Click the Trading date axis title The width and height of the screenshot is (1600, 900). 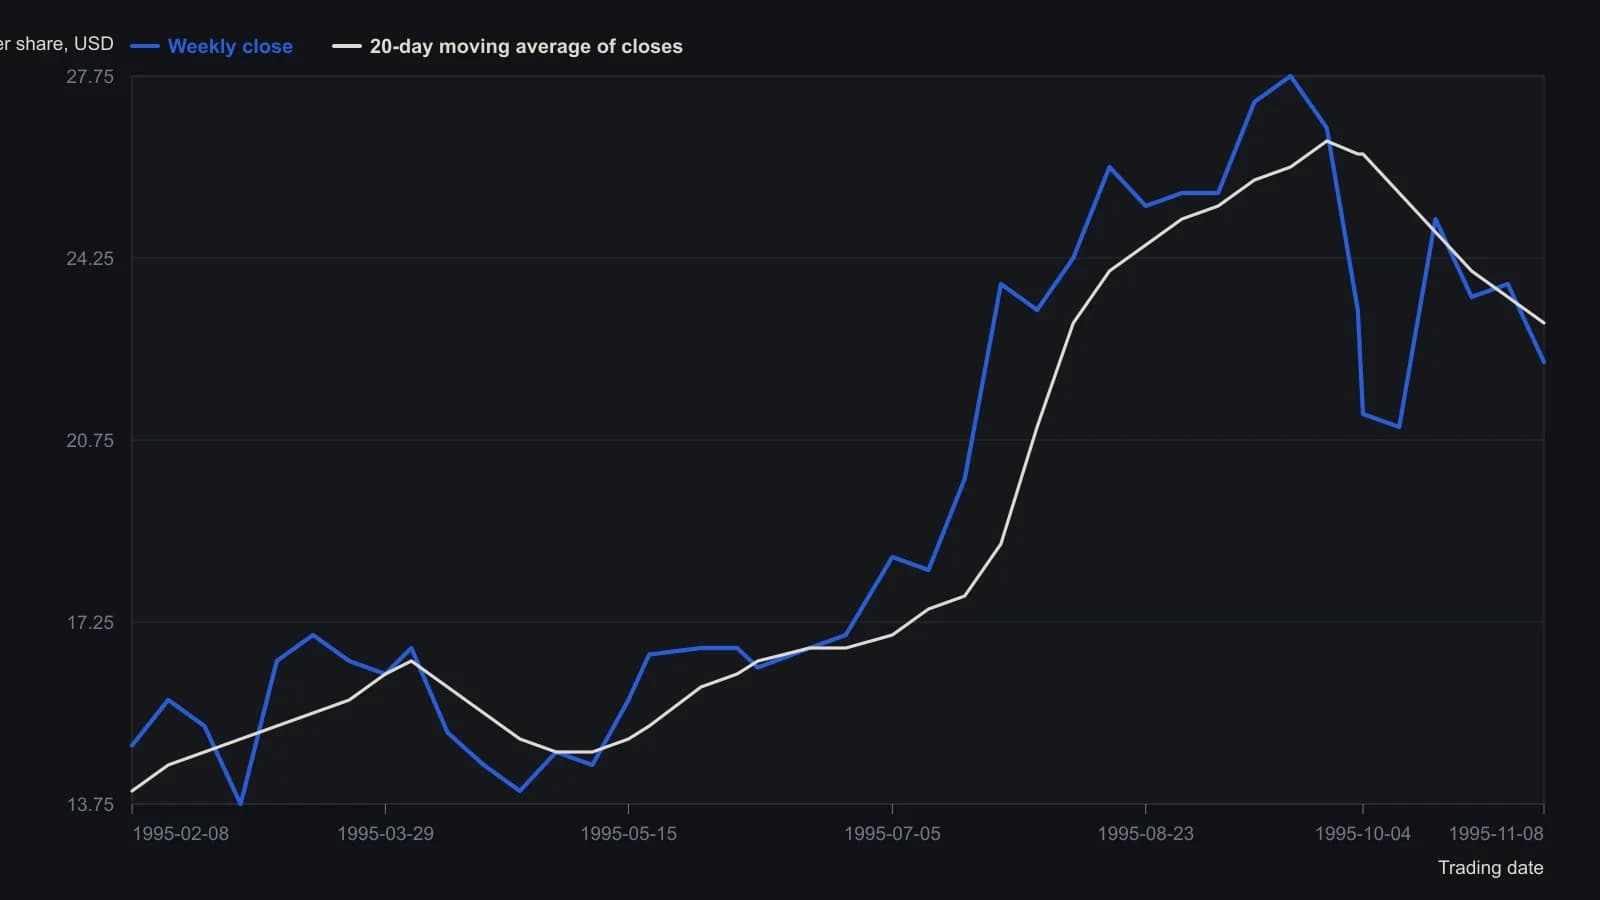pyautogui.click(x=1490, y=868)
